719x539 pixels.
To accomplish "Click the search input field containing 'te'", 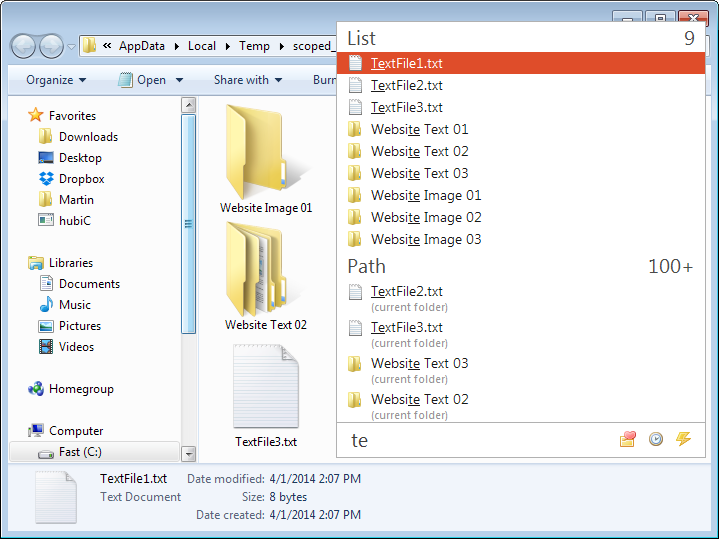I will [477, 440].
